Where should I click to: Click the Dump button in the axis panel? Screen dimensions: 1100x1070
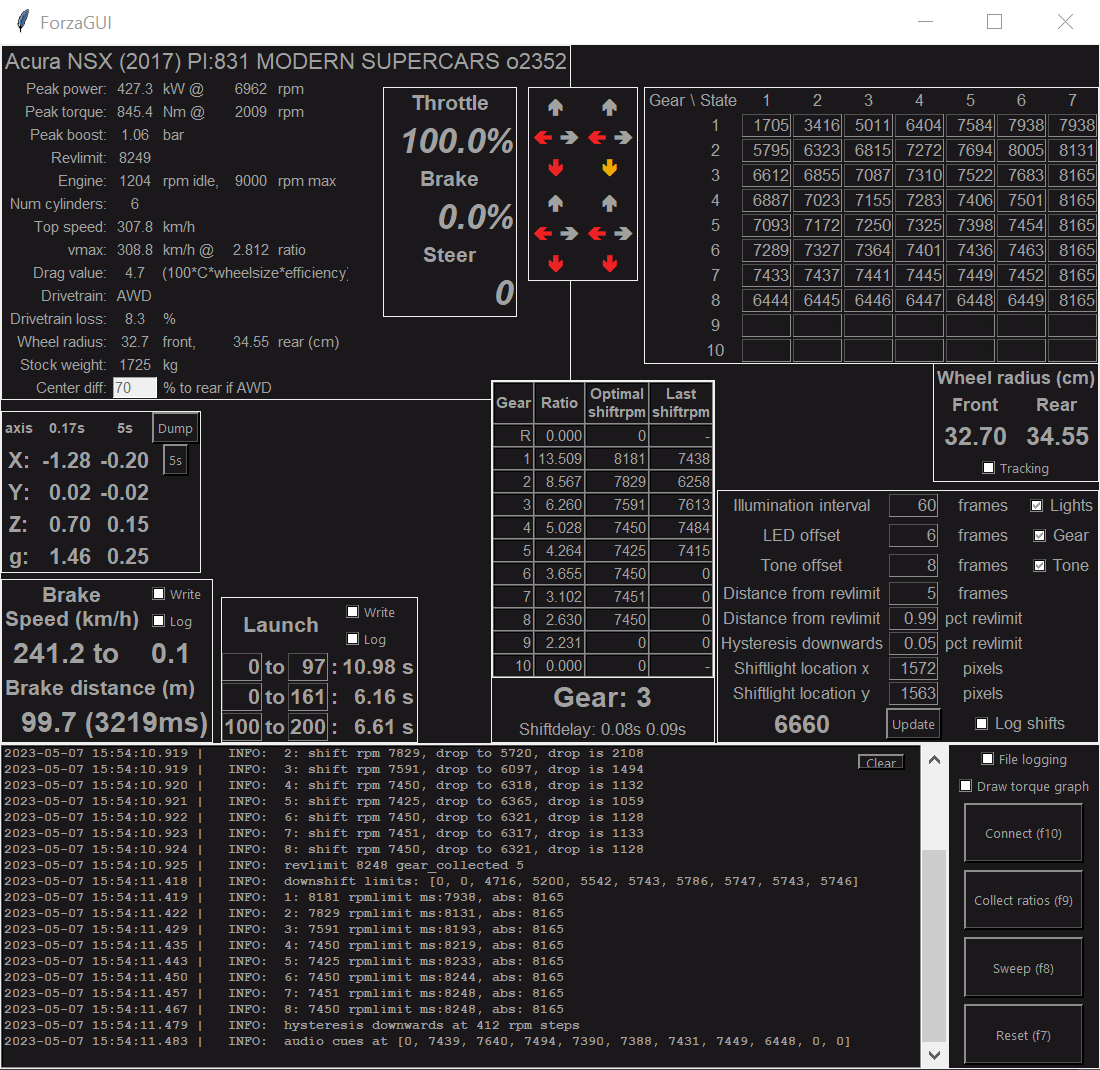pyautogui.click(x=175, y=428)
